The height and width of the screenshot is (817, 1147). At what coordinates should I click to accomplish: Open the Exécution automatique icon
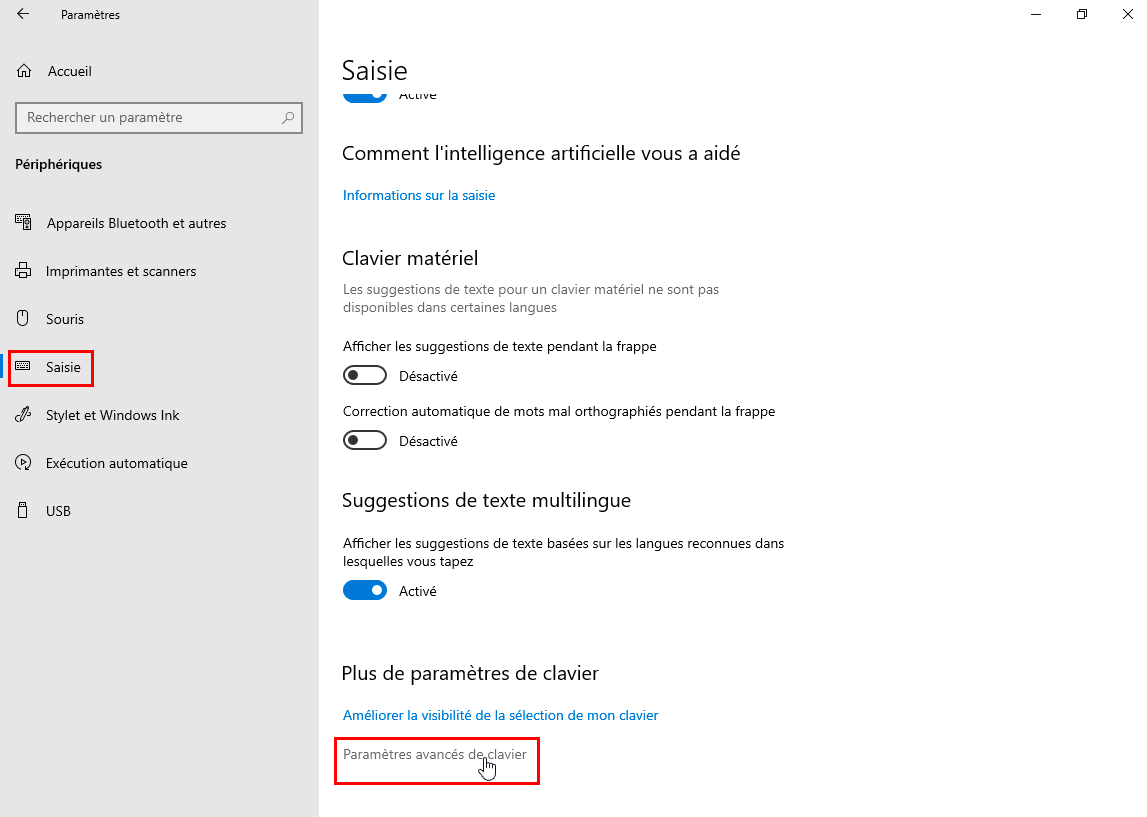point(23,462)
